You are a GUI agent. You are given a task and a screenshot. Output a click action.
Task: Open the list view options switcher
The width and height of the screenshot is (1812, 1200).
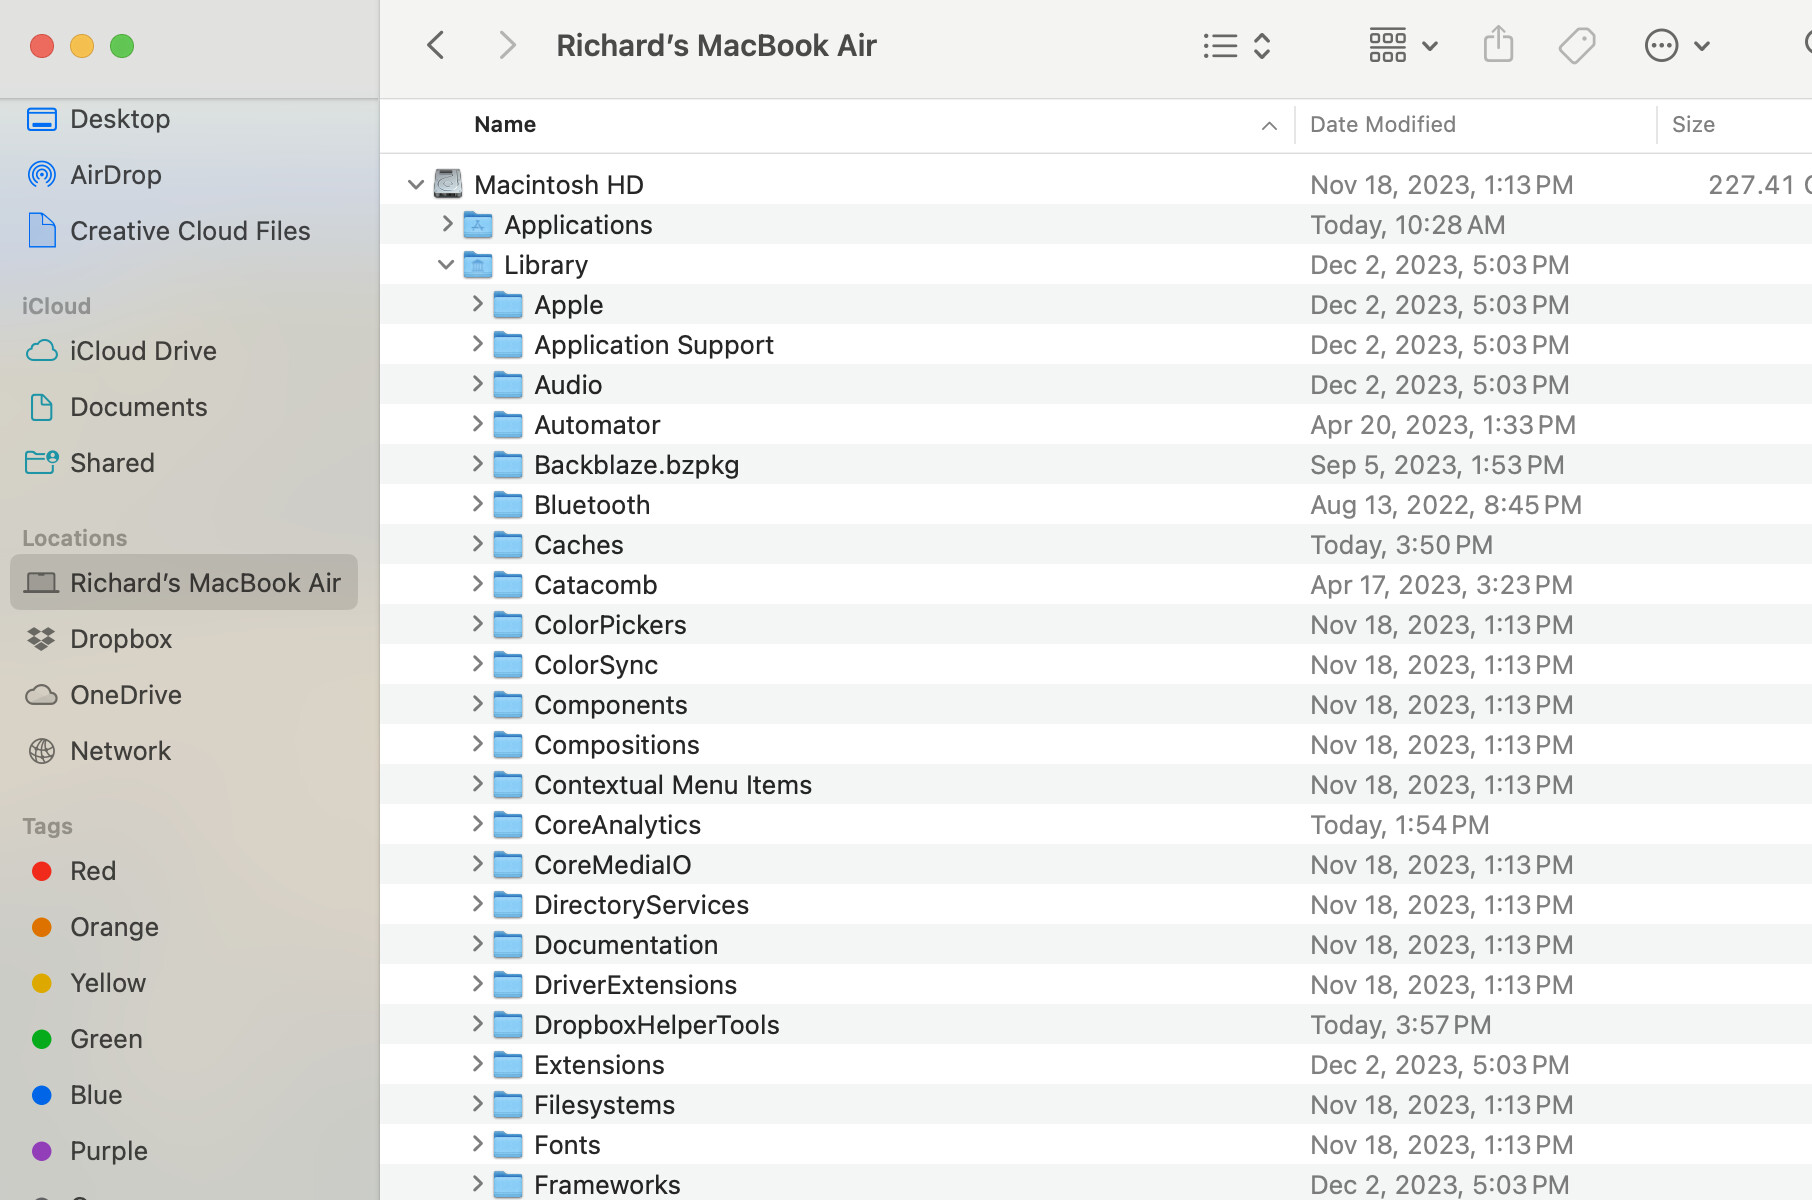click(x=1236, y=46)
